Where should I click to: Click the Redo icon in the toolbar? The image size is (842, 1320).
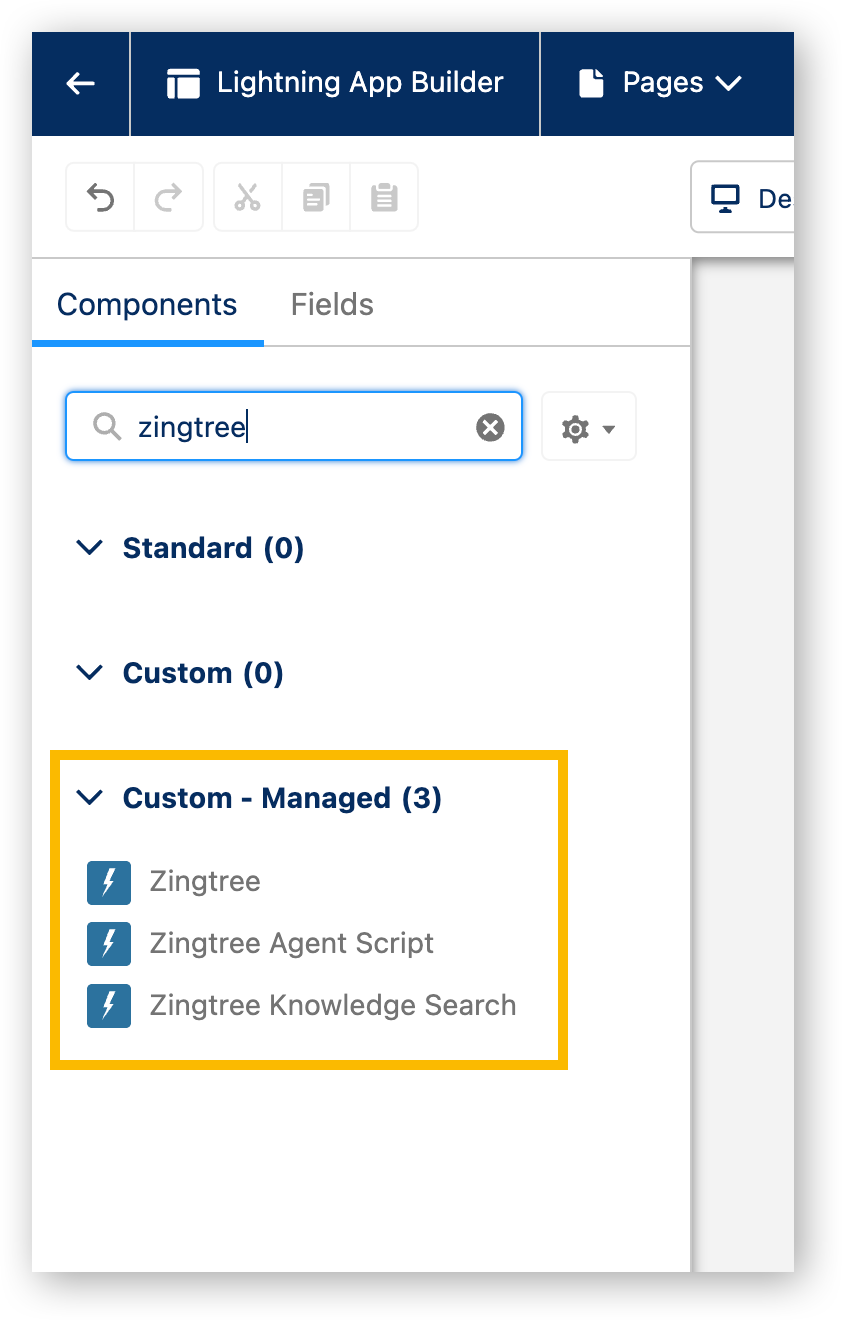click(168, 196)
